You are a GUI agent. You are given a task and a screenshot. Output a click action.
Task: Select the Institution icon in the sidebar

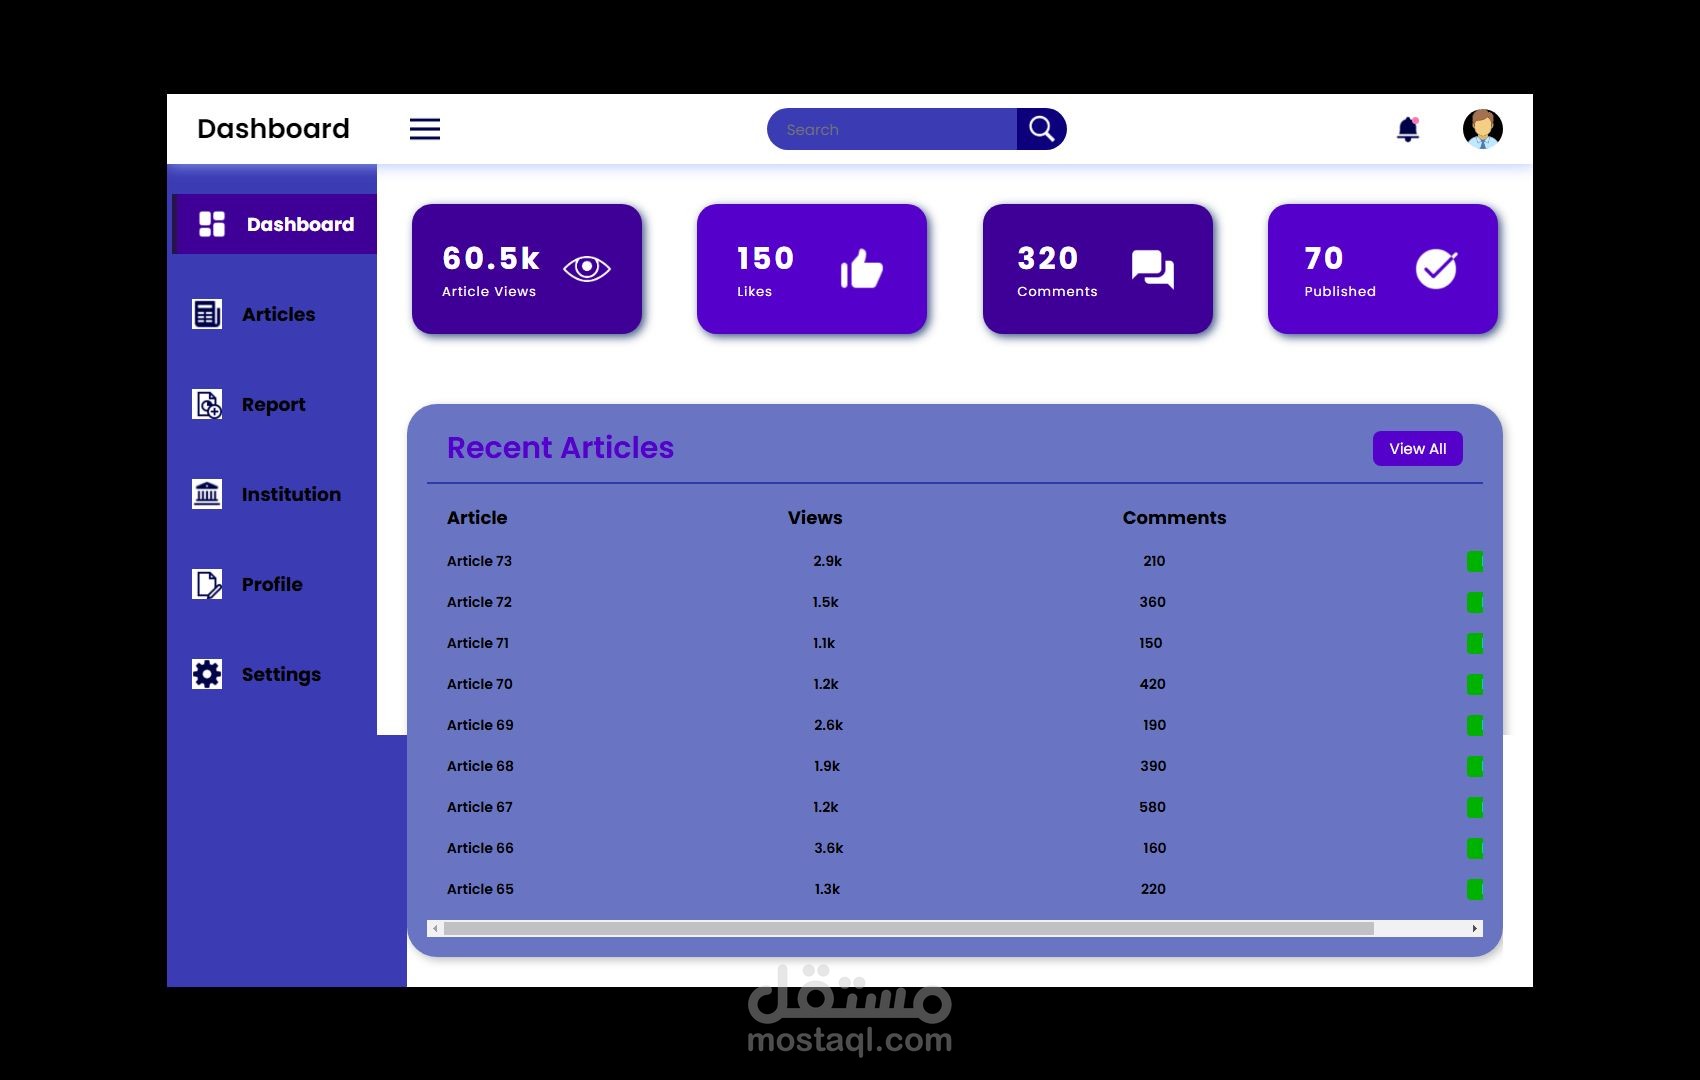pos(207,494)
